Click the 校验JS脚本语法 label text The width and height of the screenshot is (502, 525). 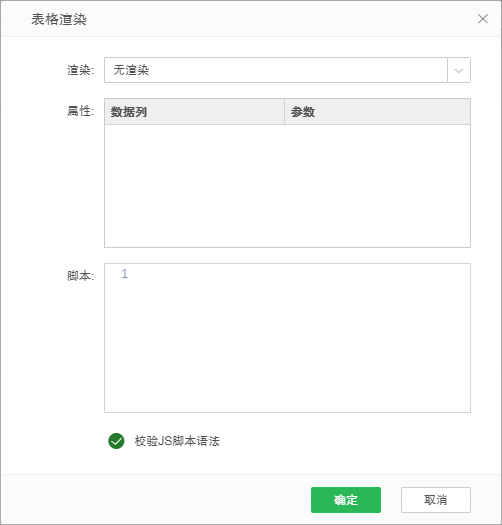point(177,441)
